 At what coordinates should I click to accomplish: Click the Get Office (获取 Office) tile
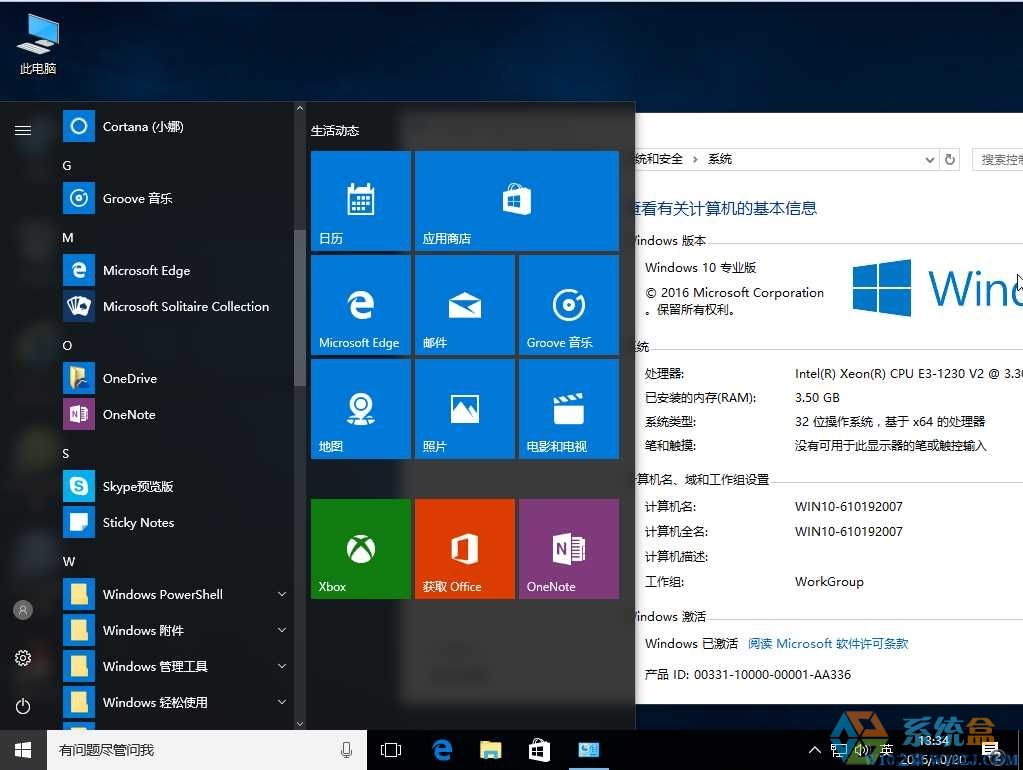(x=464, y=548)
